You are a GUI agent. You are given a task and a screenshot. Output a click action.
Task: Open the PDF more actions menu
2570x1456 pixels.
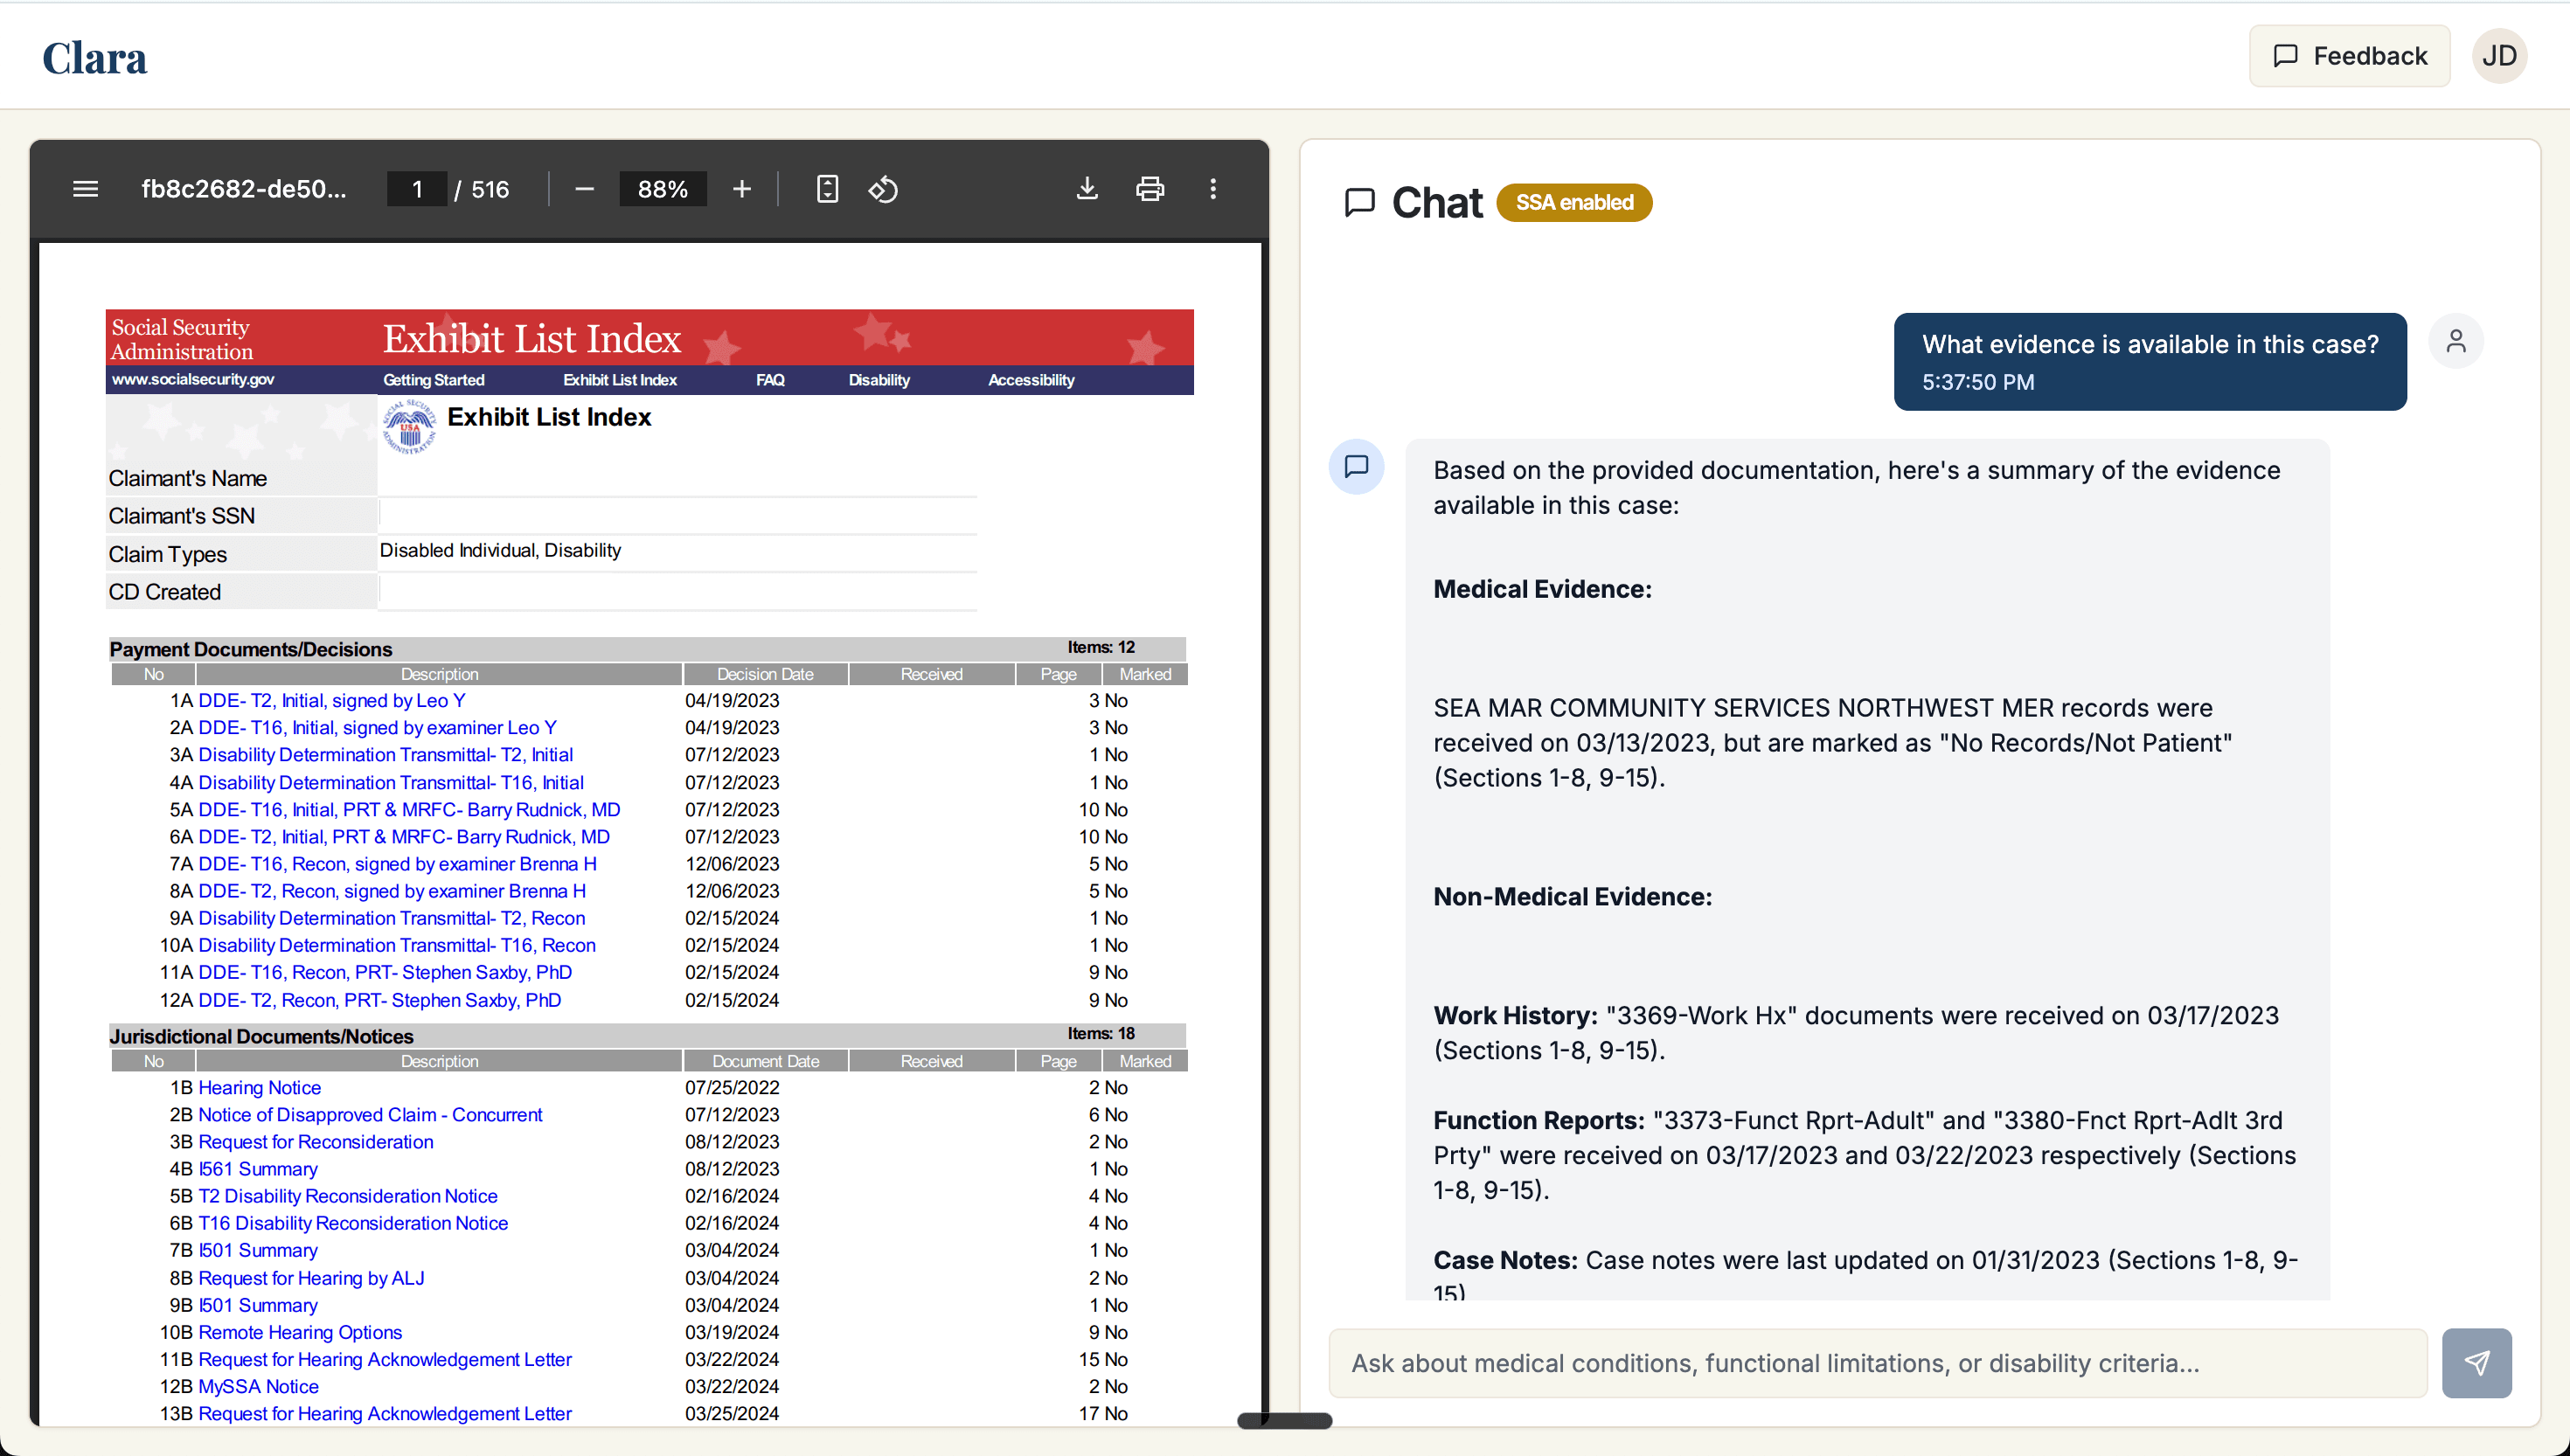pos(1213,189)
